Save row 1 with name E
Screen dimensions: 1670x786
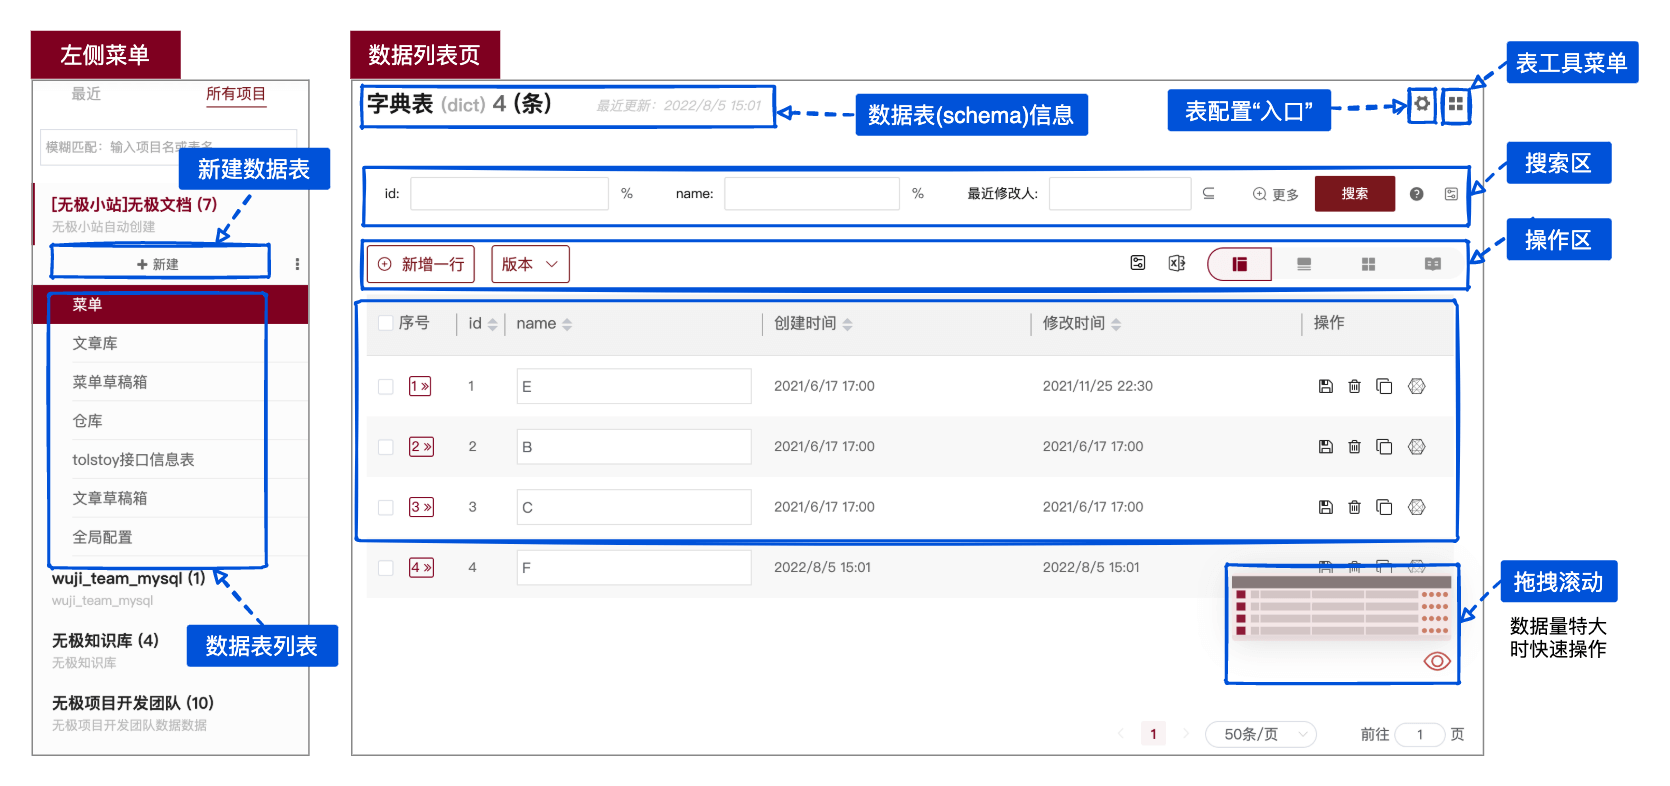tap(1325, 386)
